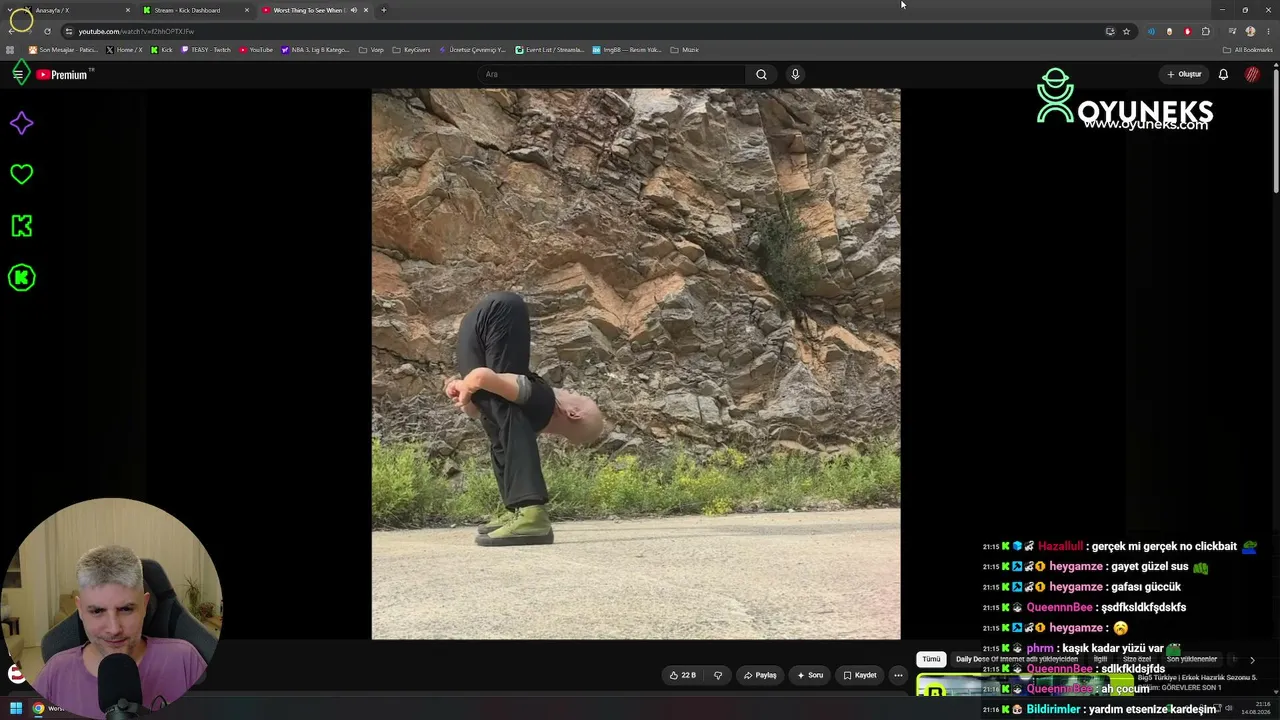This screenshot has height=720, width=1280.
Task: Bookmark this page with the star icon
Action: 1126,31
